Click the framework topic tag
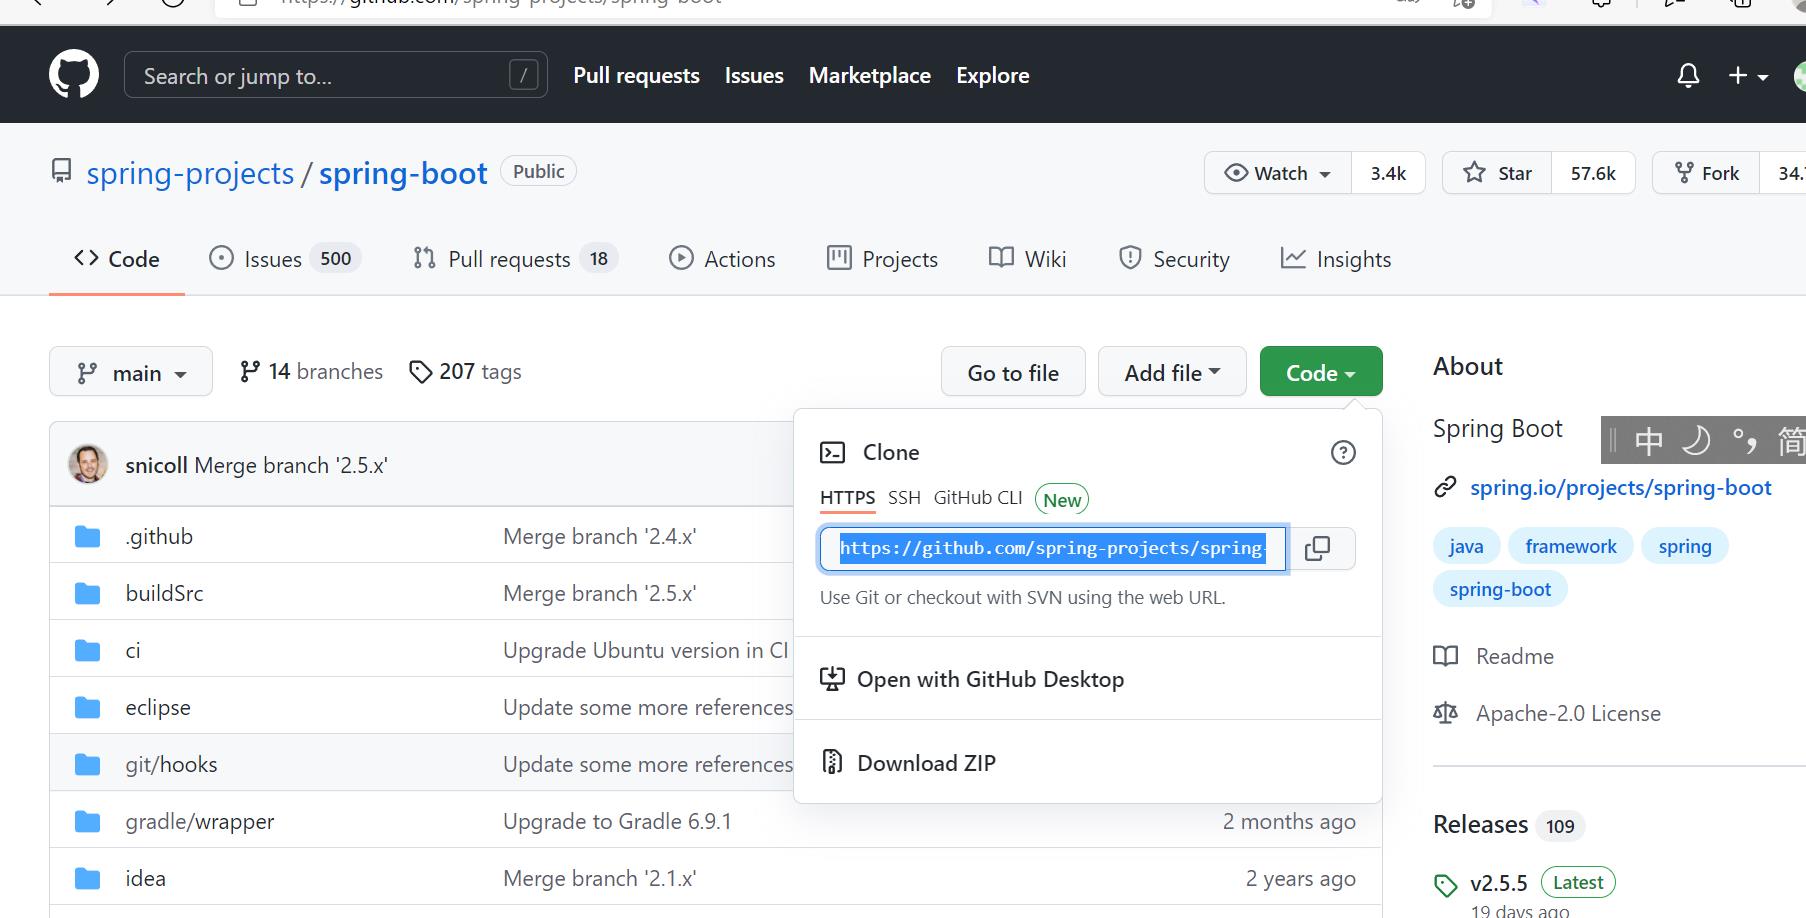Viewport: 1806px width, 918px height. [x=1571, y=546]
